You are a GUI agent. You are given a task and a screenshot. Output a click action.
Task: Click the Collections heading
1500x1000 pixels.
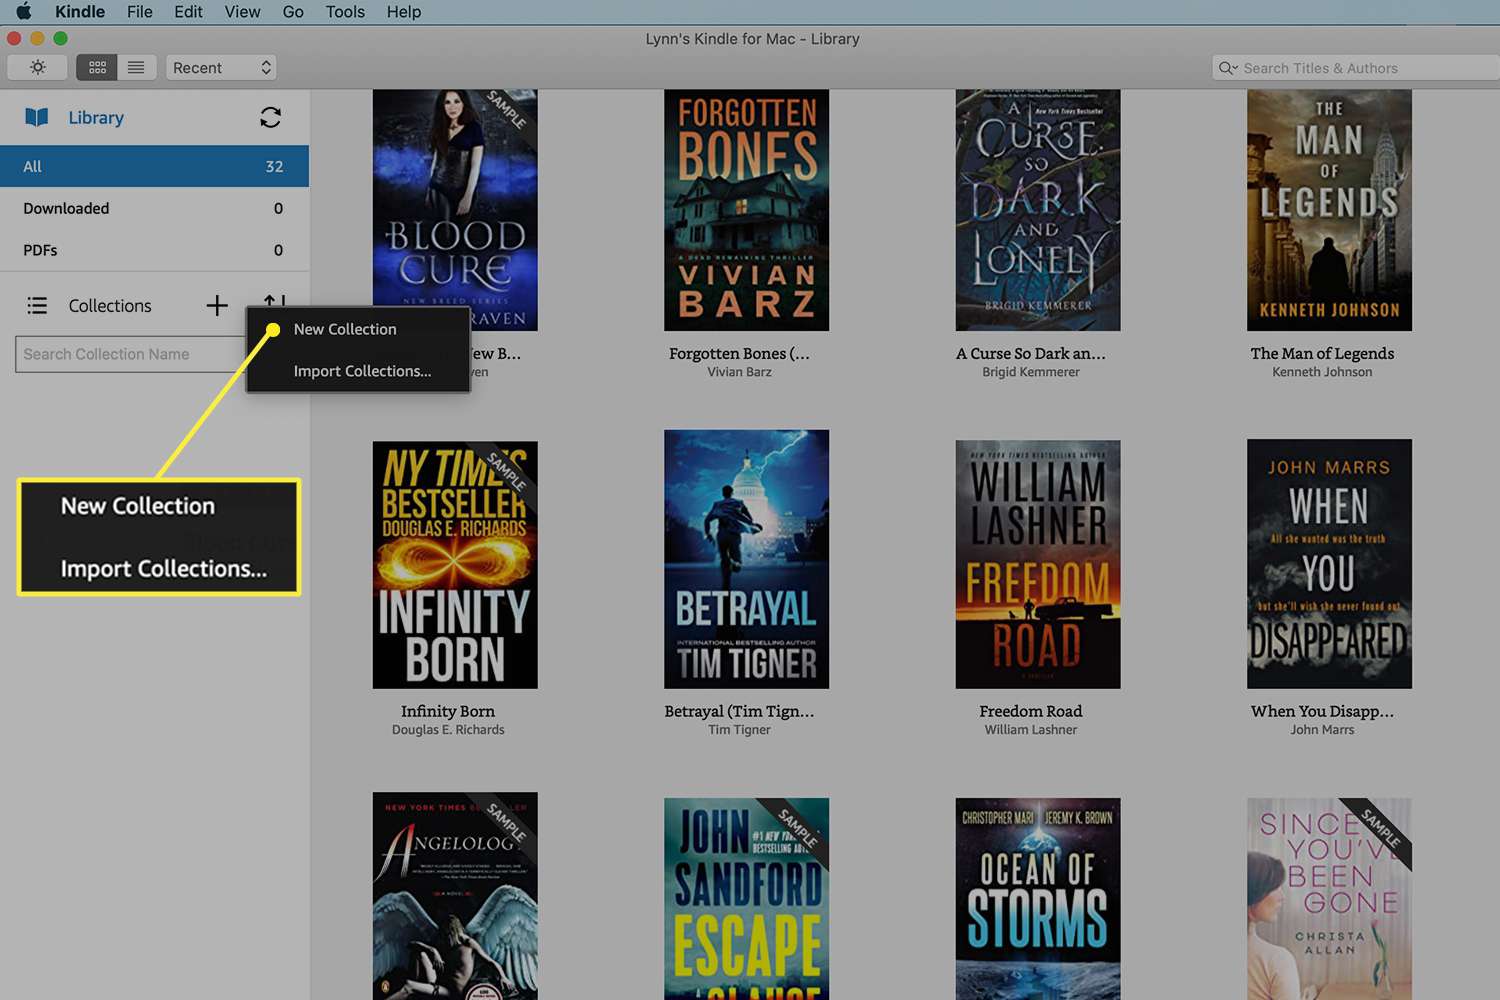110,305
